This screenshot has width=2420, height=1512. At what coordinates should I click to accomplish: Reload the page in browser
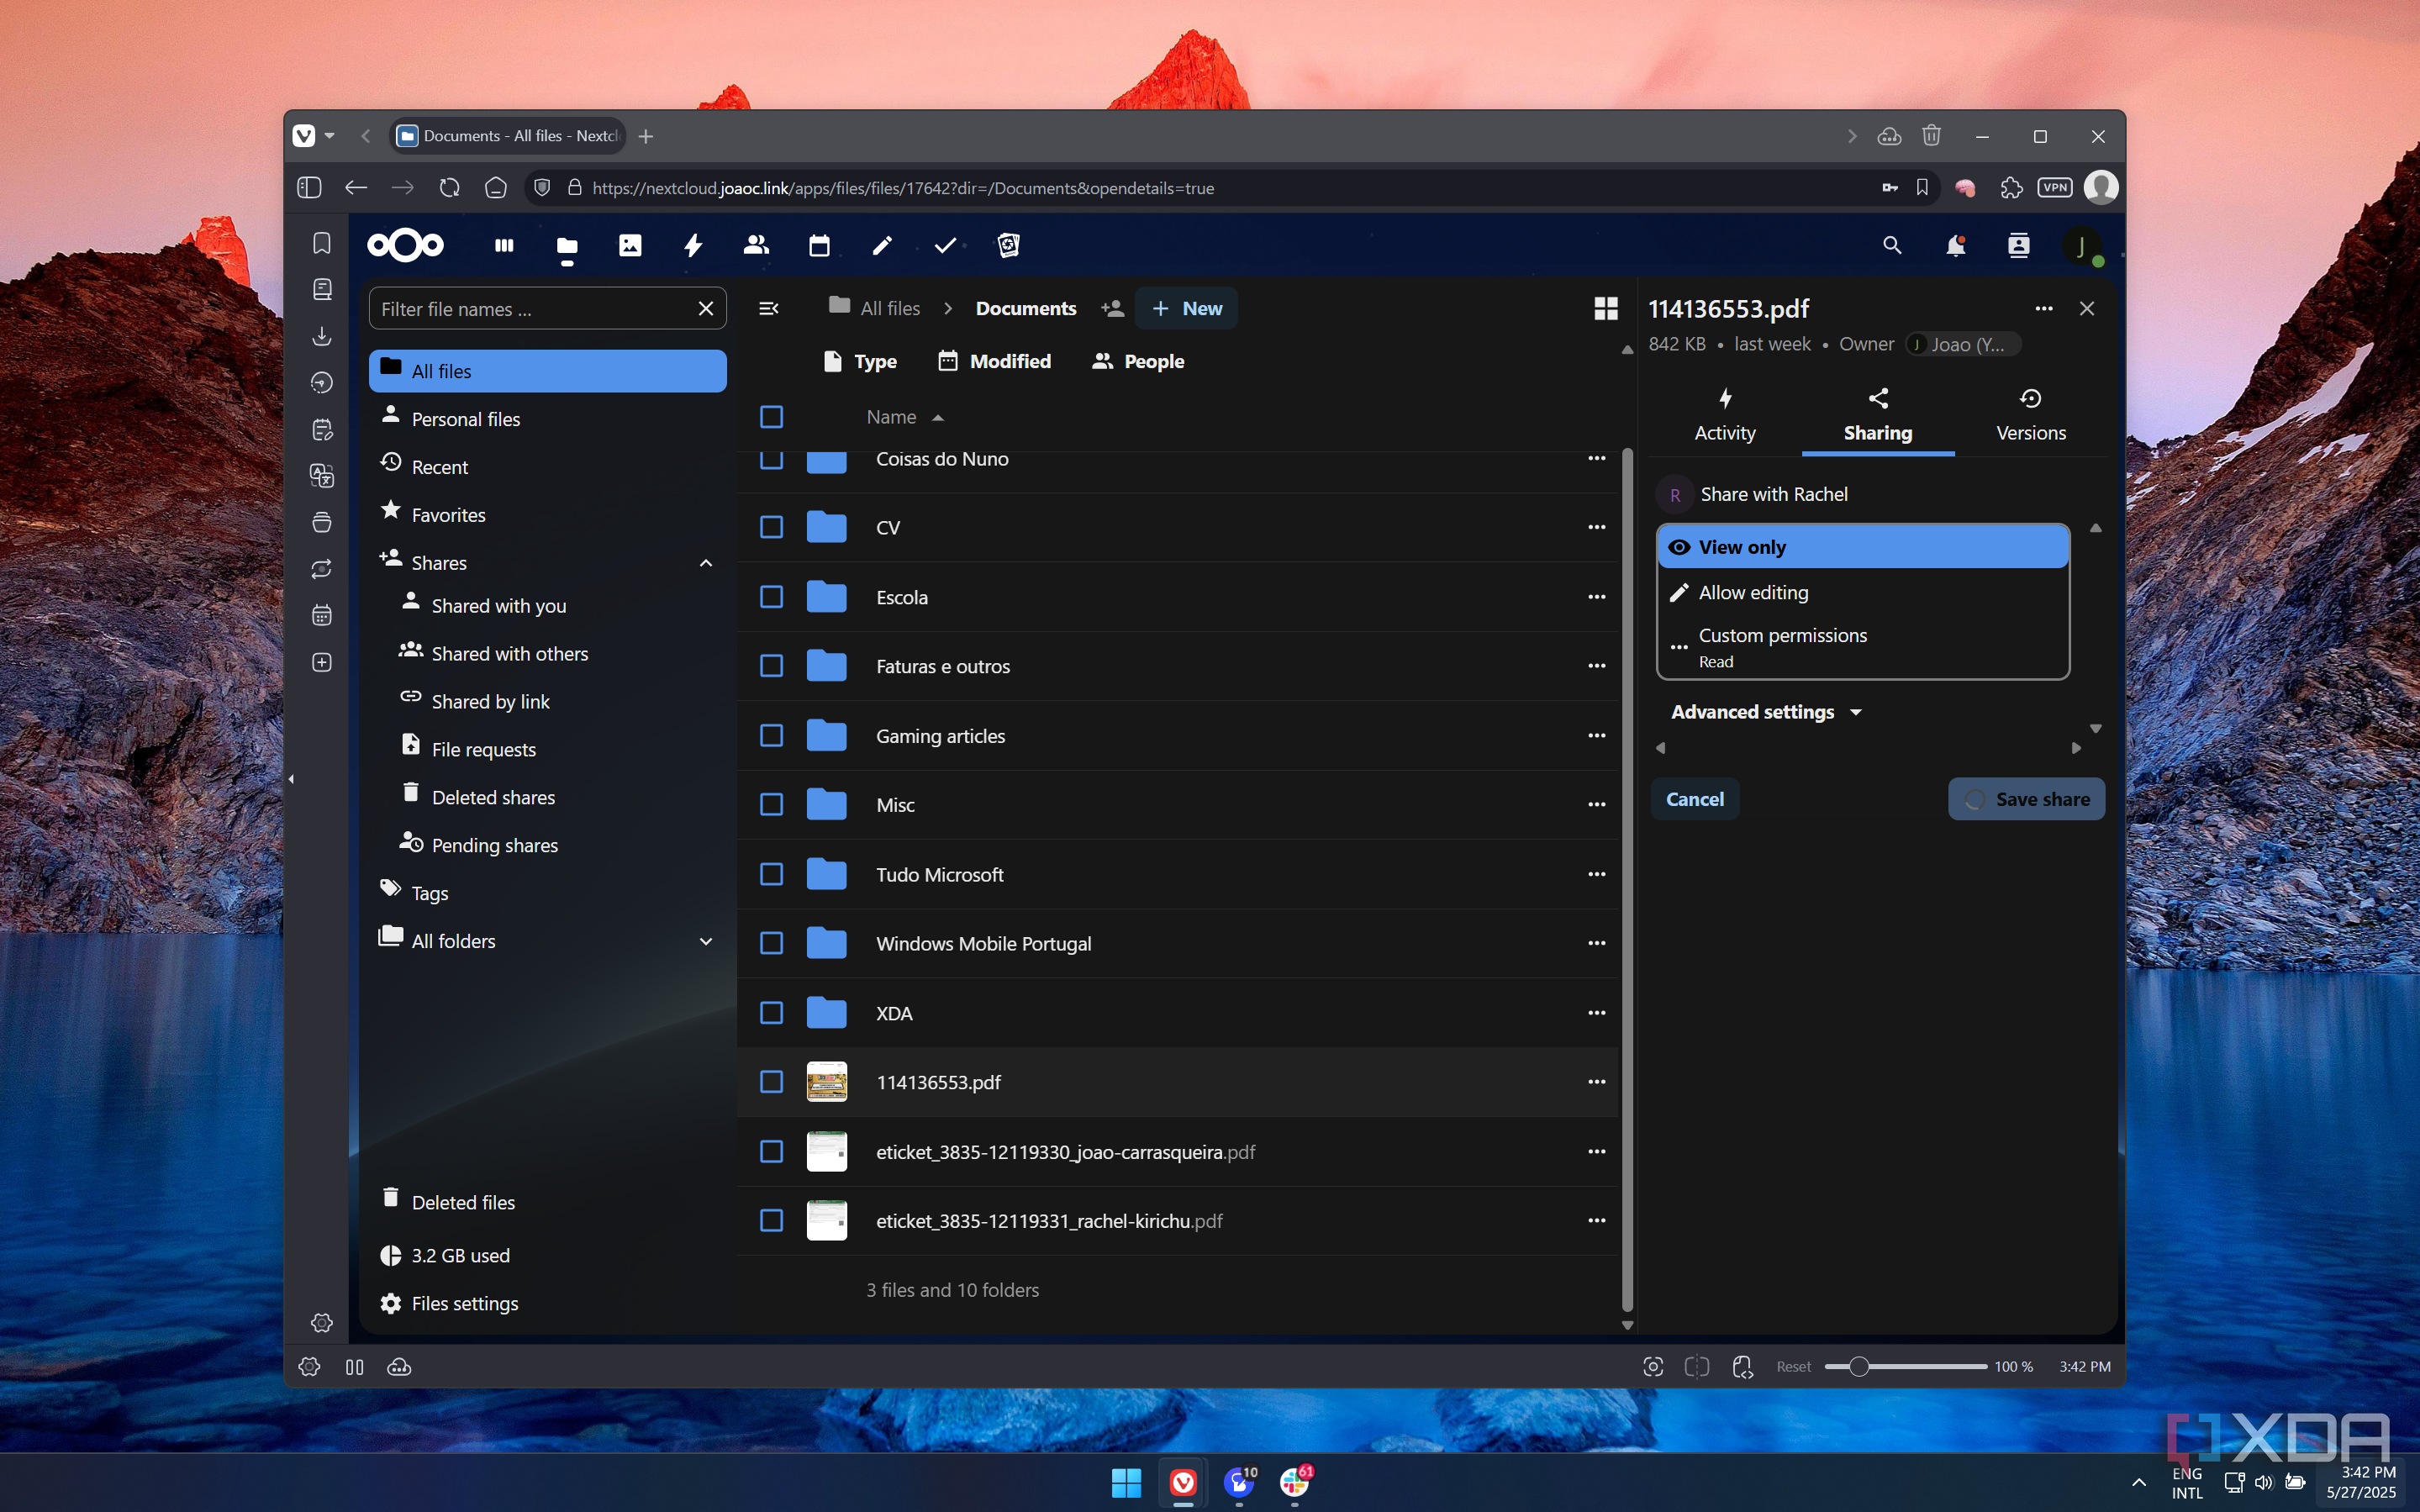(x=449, y=188)
